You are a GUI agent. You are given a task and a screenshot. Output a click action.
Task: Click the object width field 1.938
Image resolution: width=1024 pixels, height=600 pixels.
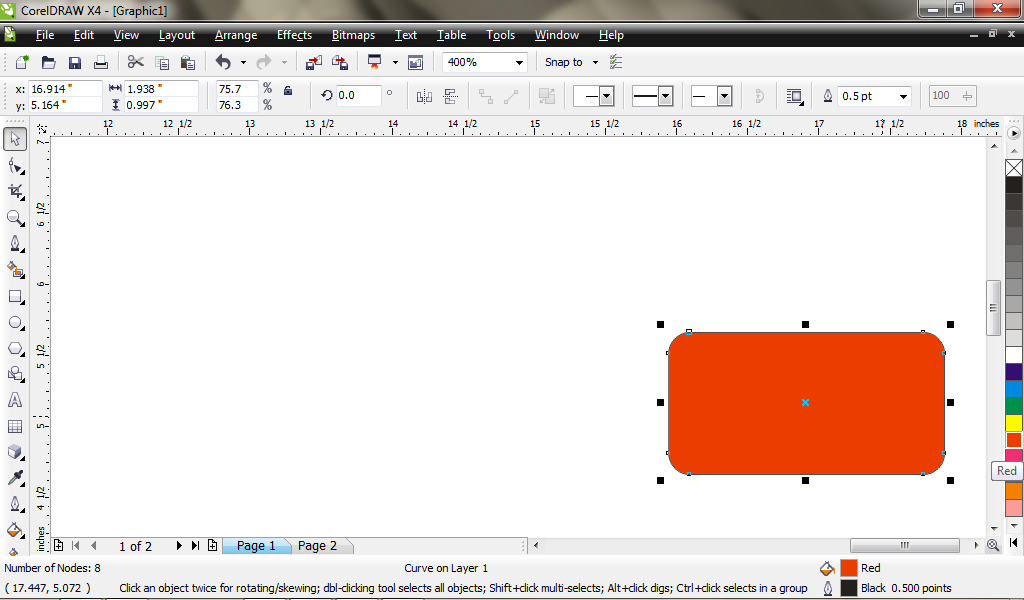161,89
